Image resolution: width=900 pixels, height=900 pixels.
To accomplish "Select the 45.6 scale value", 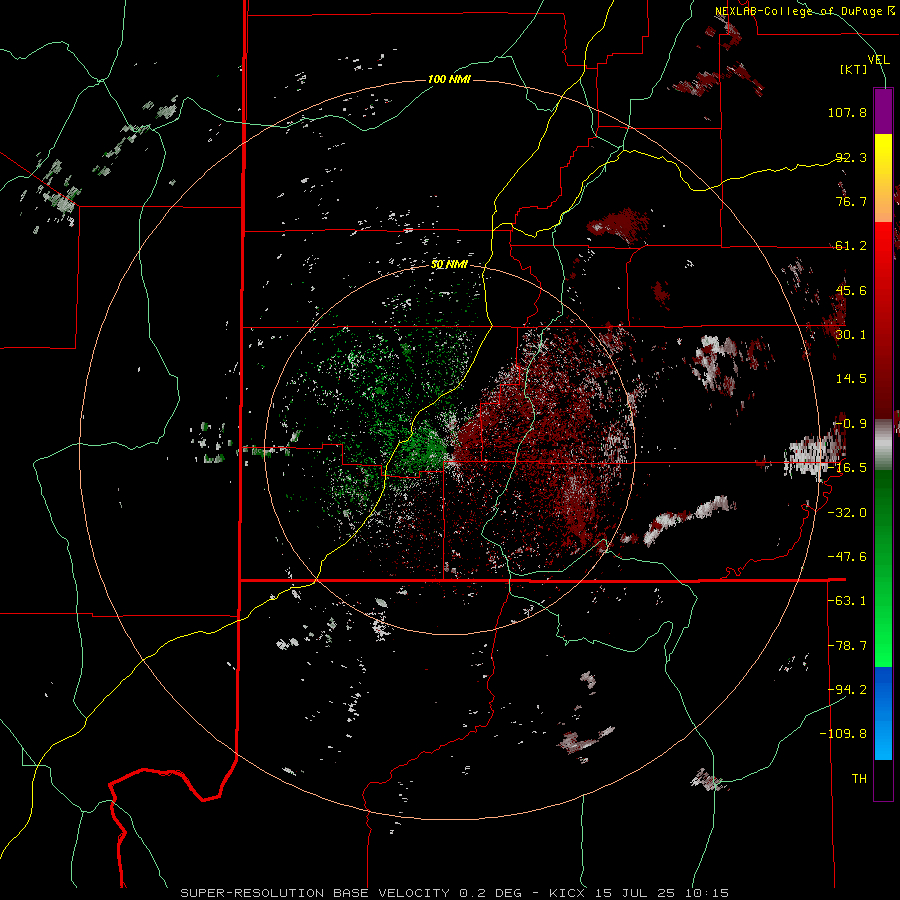I will click(851, 290).
